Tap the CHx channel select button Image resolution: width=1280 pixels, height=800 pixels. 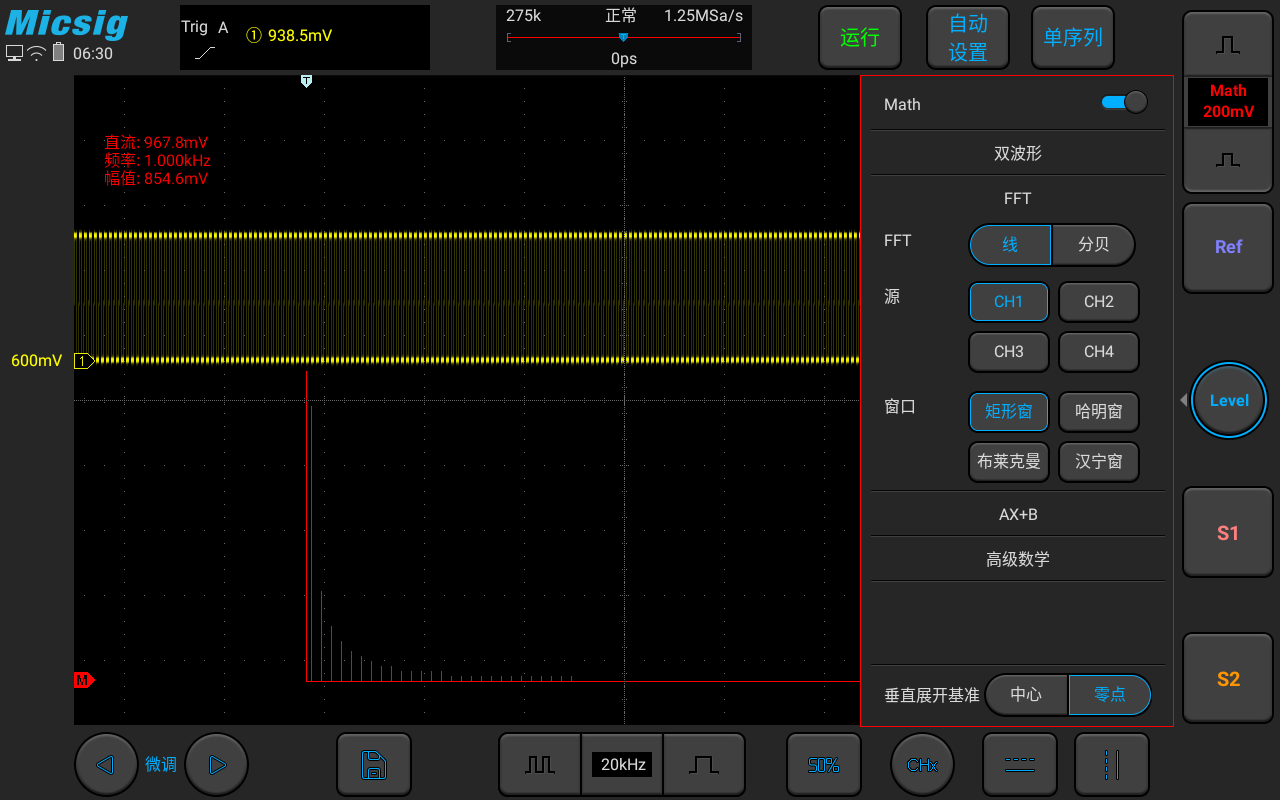point(922,765)
